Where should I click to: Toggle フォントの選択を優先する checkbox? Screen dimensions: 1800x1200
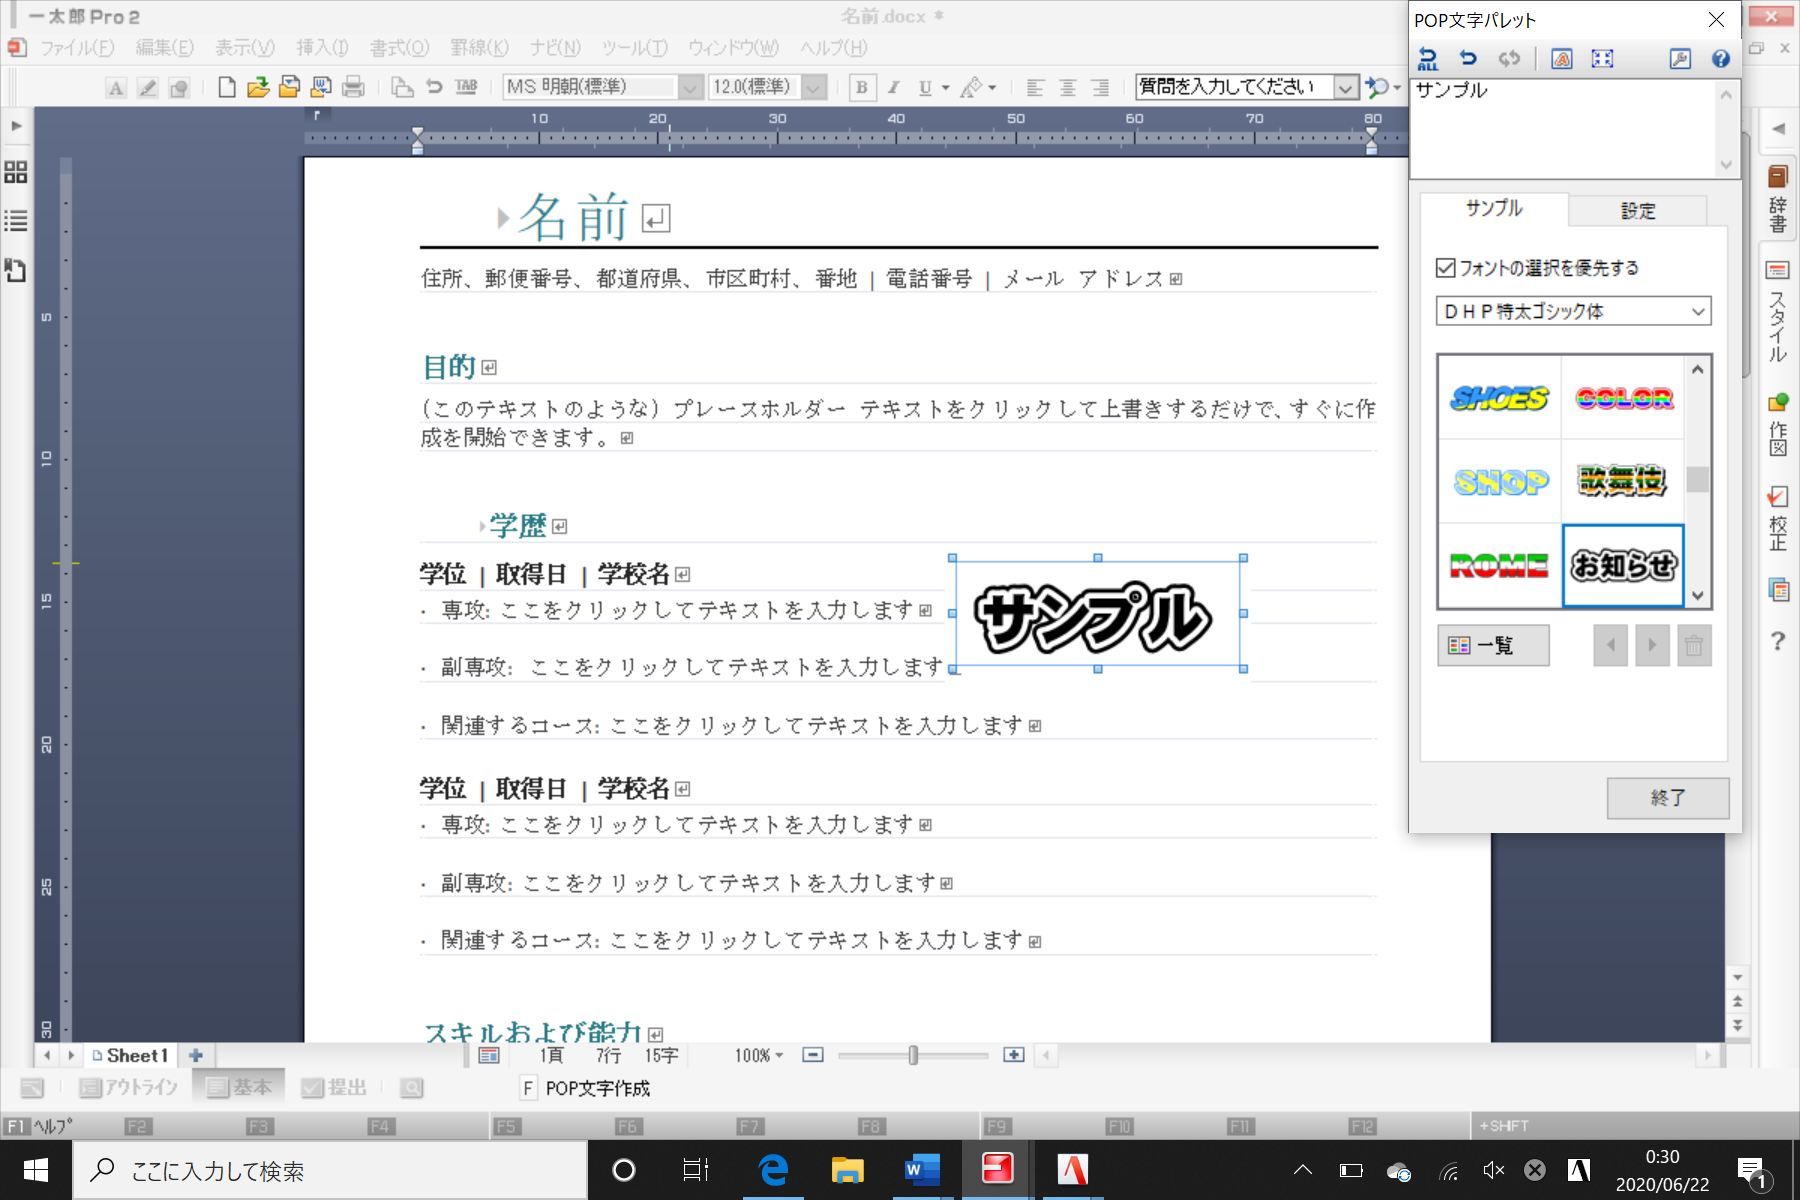click(x=1445, y=268)
